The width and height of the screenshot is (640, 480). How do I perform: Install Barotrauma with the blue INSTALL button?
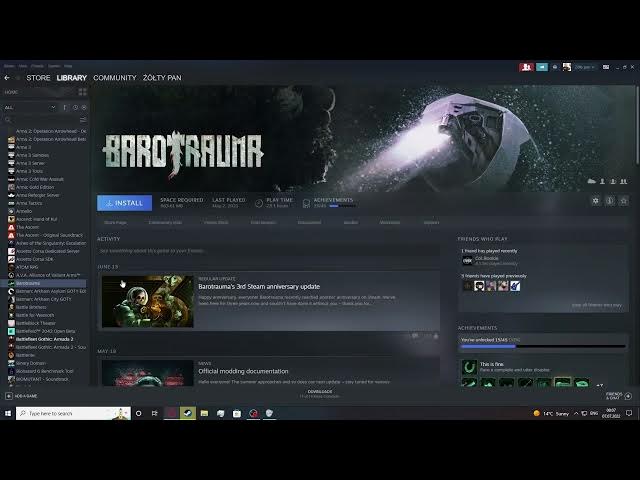coord(124,203)
